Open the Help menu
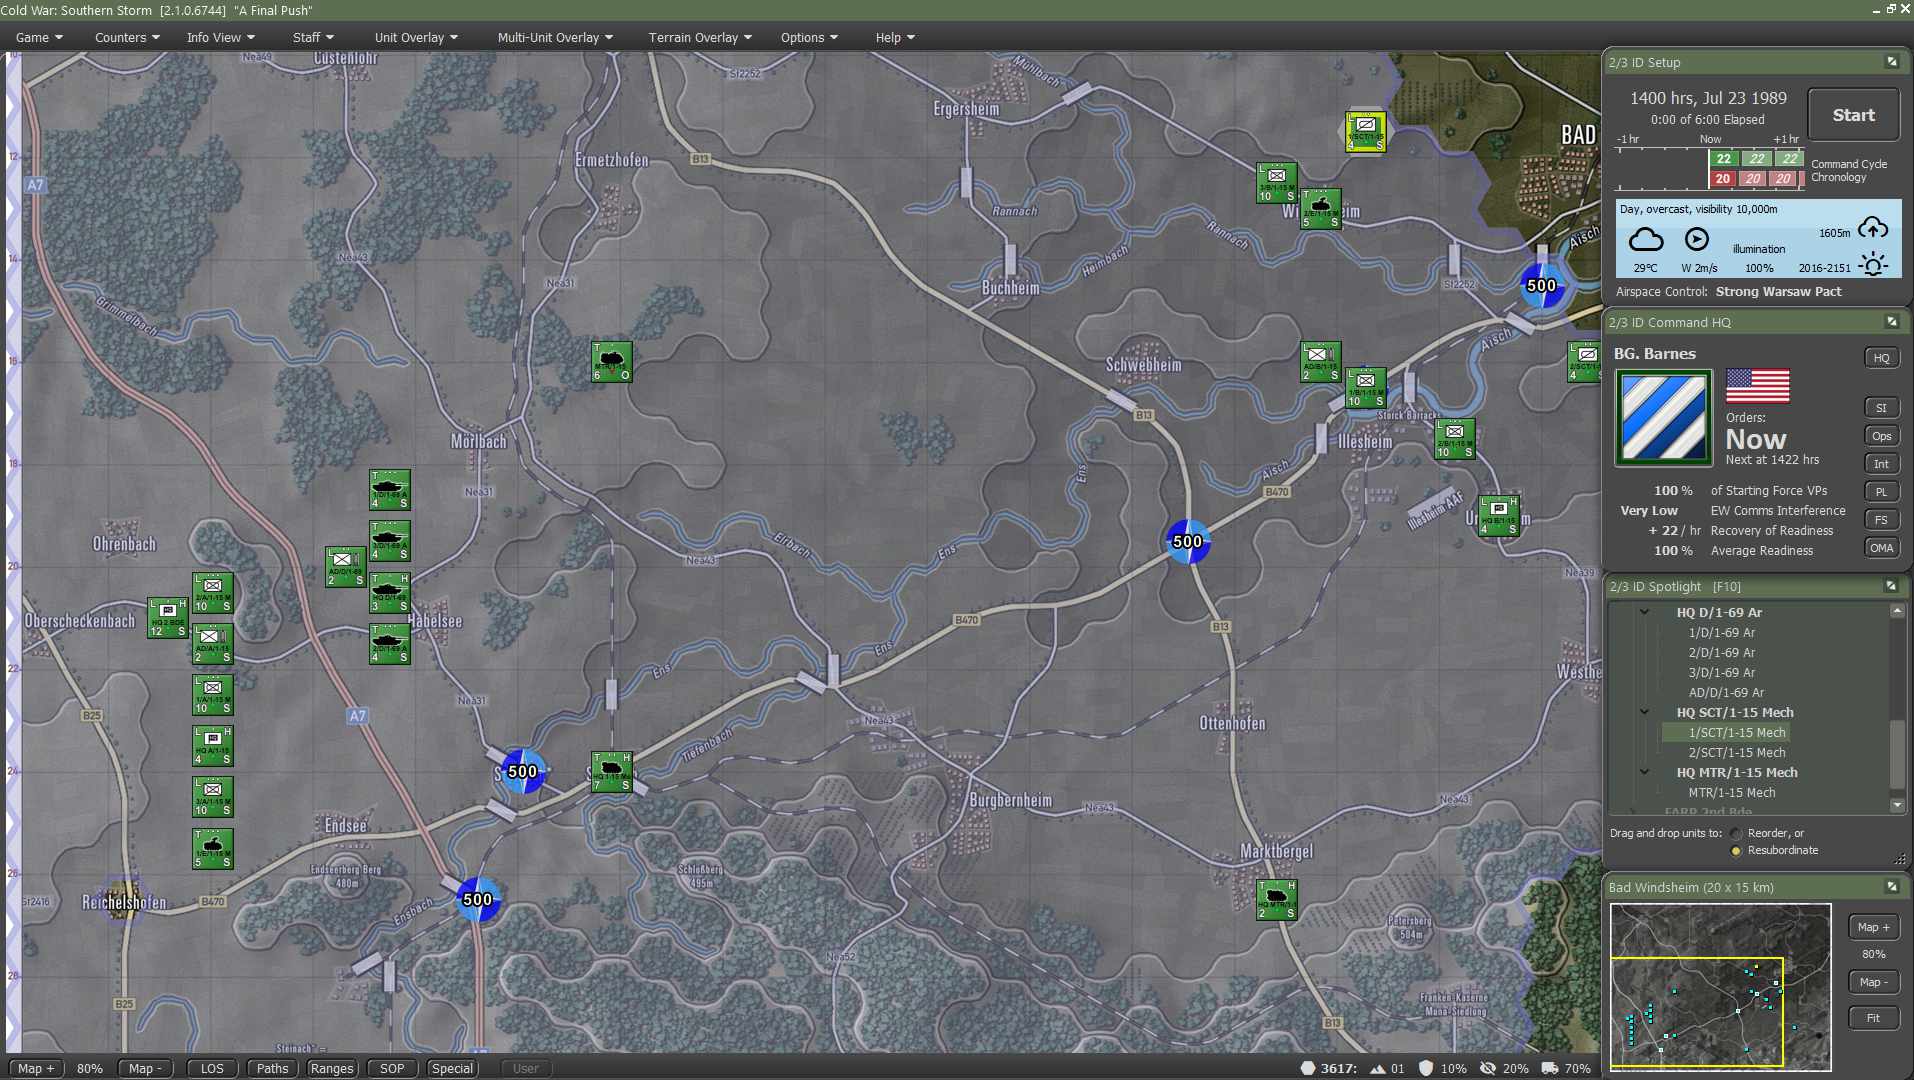The width and height of the screenshot is (1914, 1080). click(x=895, y=37)
